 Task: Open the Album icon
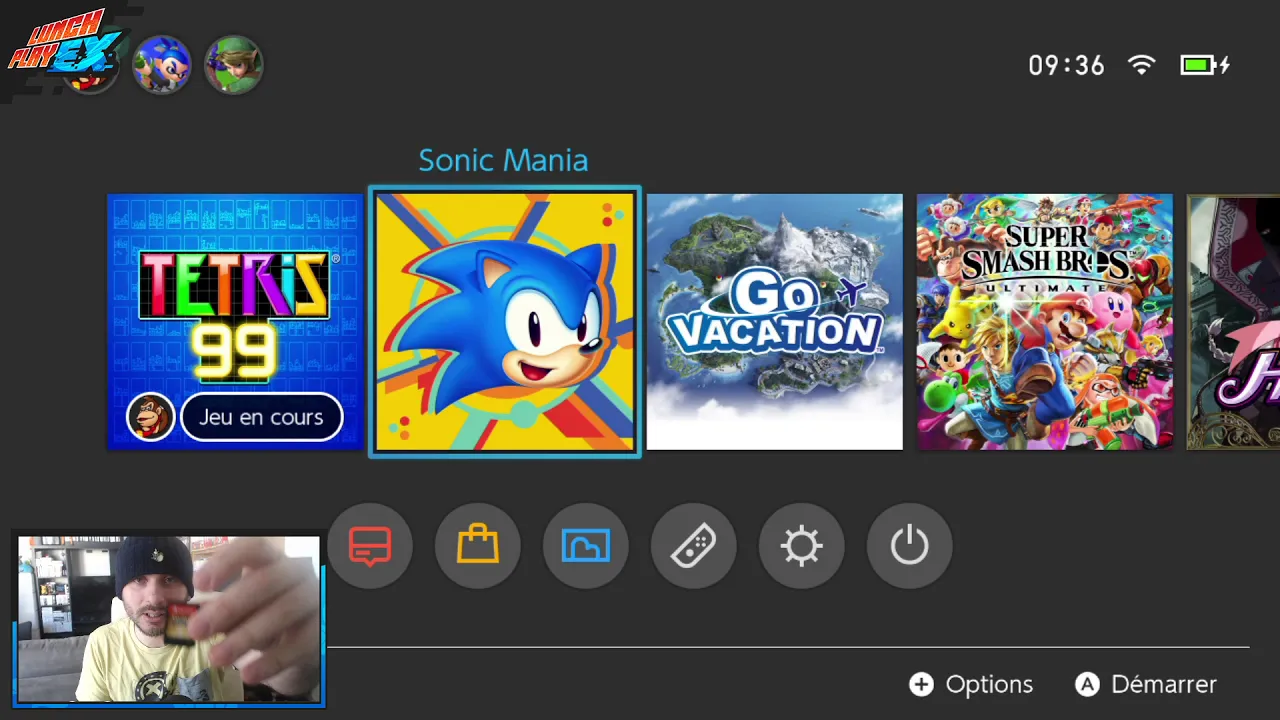pos(586,546)
